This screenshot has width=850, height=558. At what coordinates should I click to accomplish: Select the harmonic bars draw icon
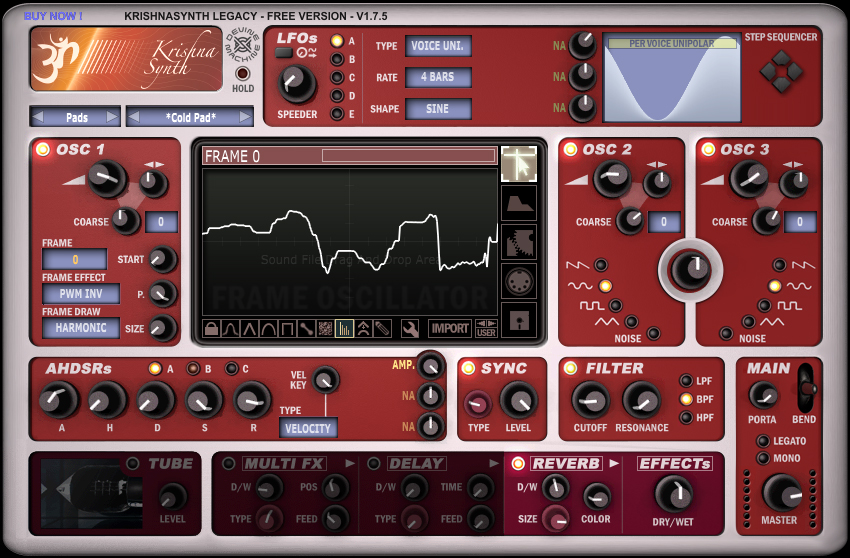pyautogui.click(x=344, y=329)
